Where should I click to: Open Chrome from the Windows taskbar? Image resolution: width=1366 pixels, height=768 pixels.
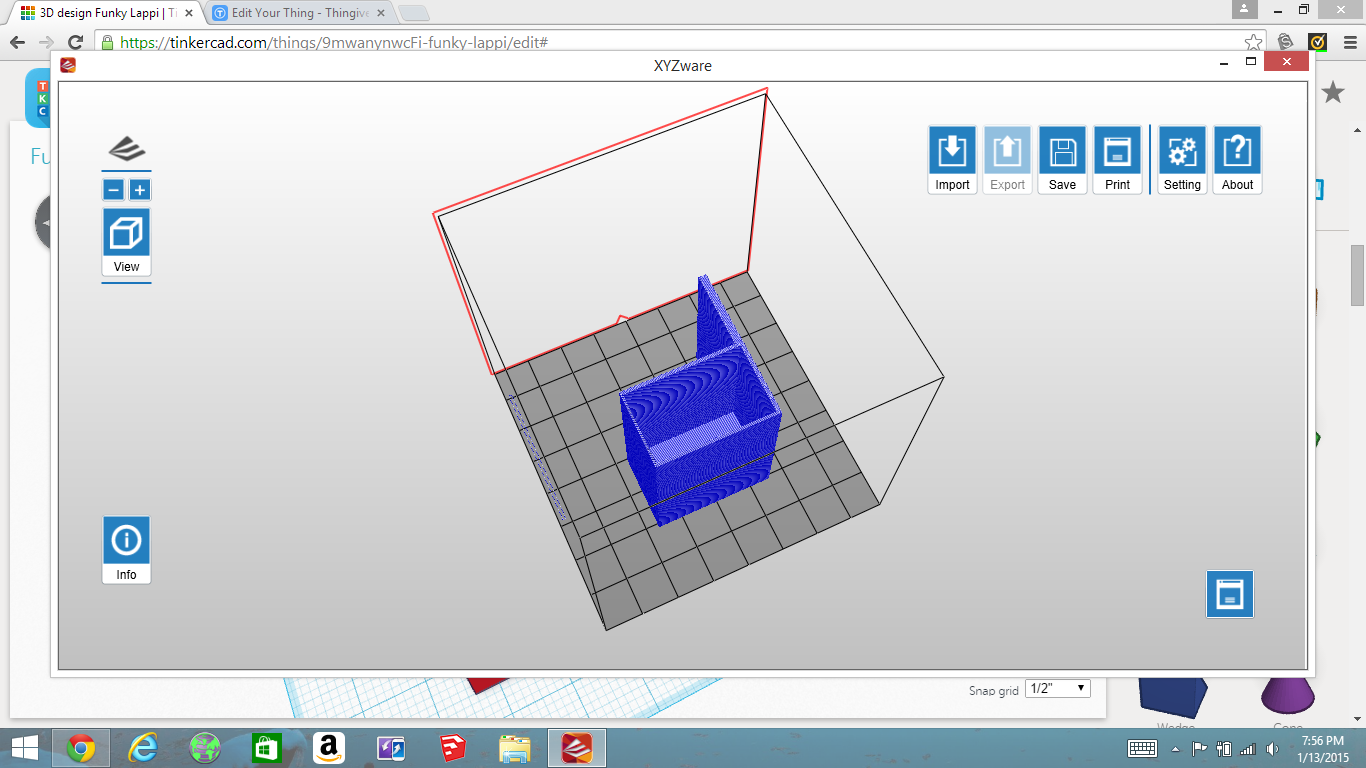coord(81,748)
